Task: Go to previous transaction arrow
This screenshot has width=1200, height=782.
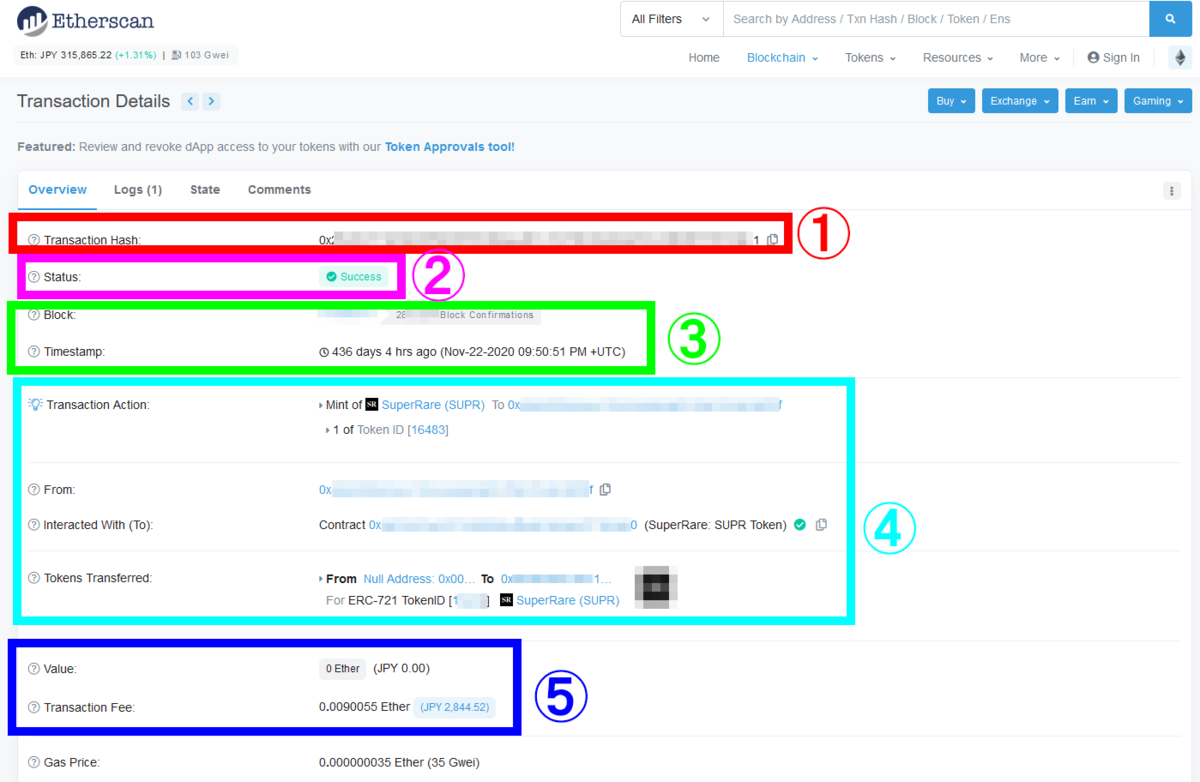Action: pyautogui.click(x=189, y=101)
